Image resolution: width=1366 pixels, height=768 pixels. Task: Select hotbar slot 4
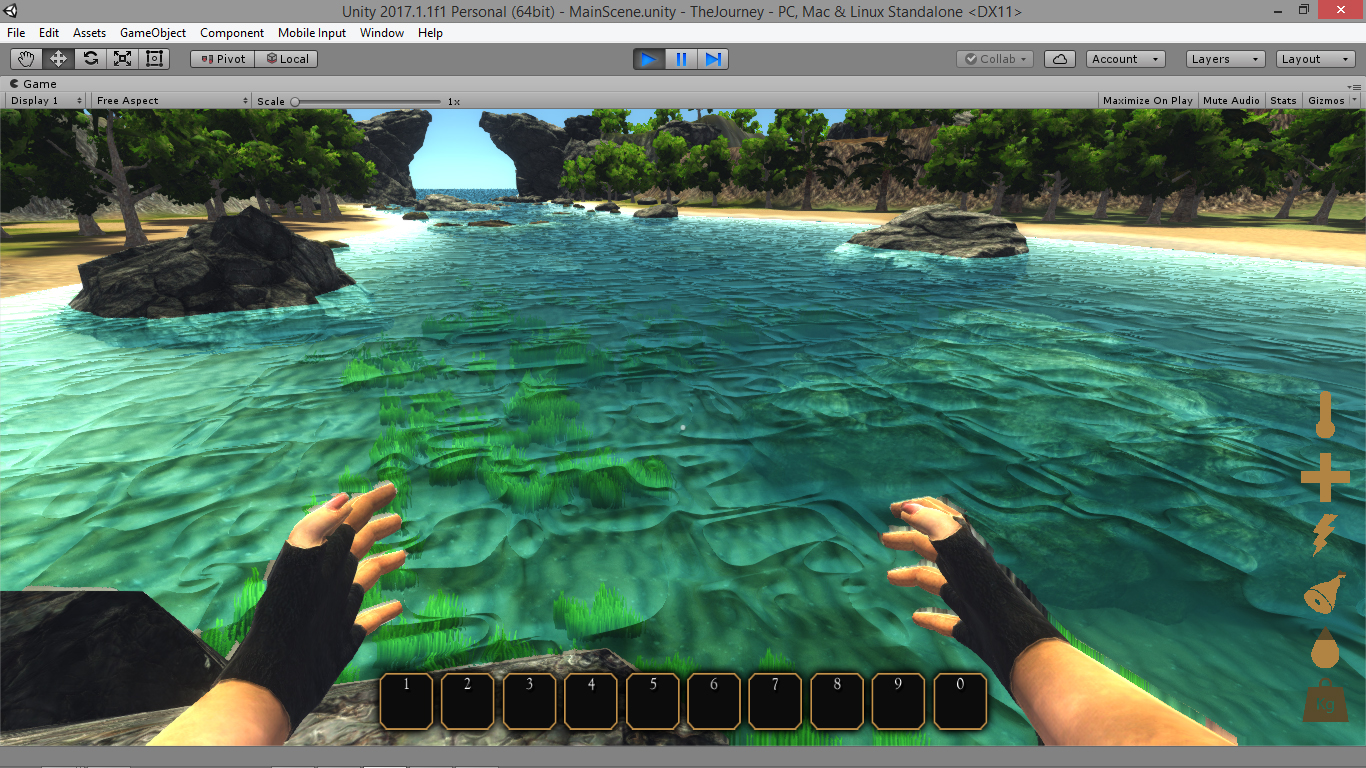tap(591, 701)
